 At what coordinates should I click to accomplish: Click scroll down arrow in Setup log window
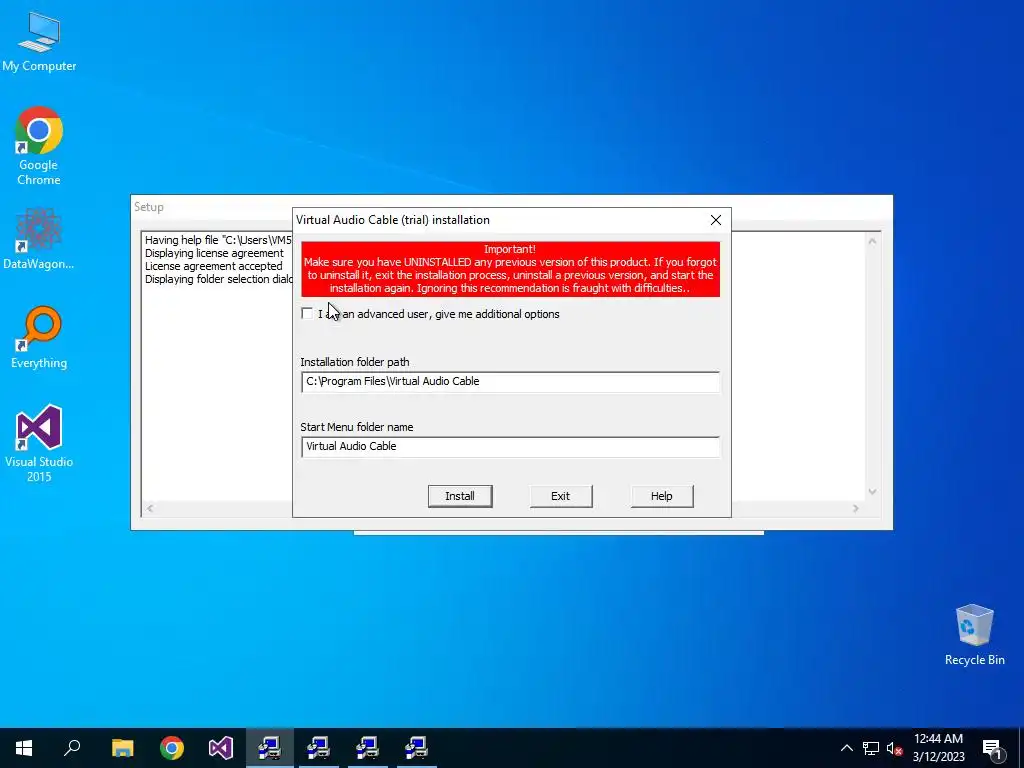pyautogui.click(x=872, y=492)
